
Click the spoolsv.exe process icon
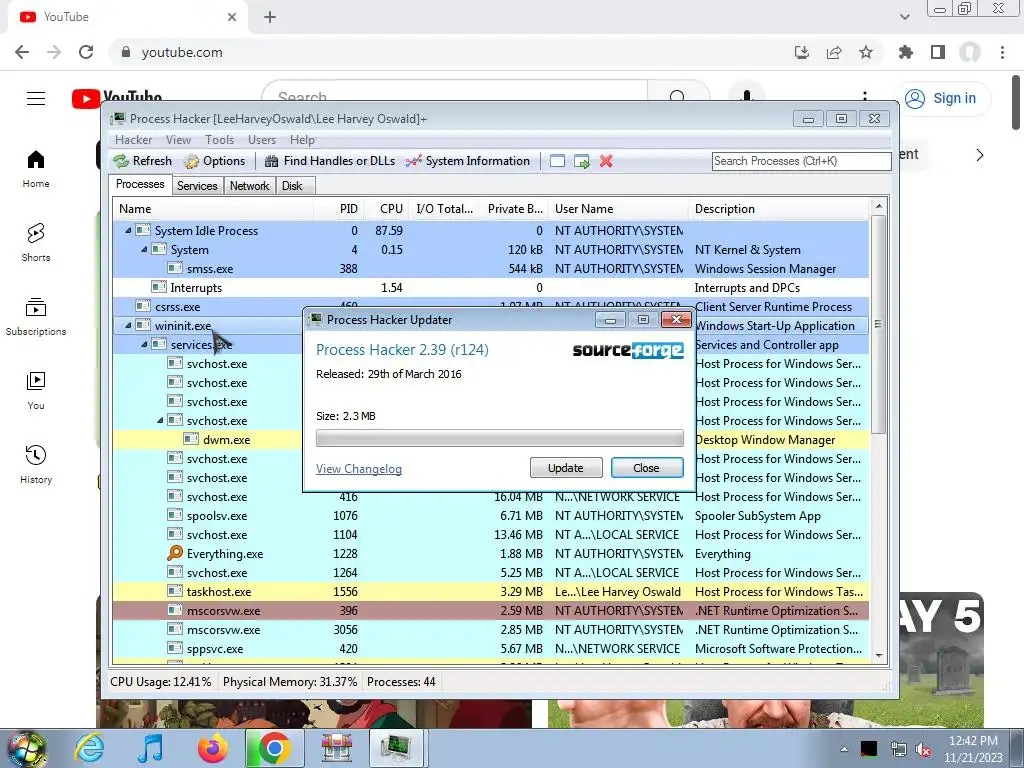coord(175,516)
